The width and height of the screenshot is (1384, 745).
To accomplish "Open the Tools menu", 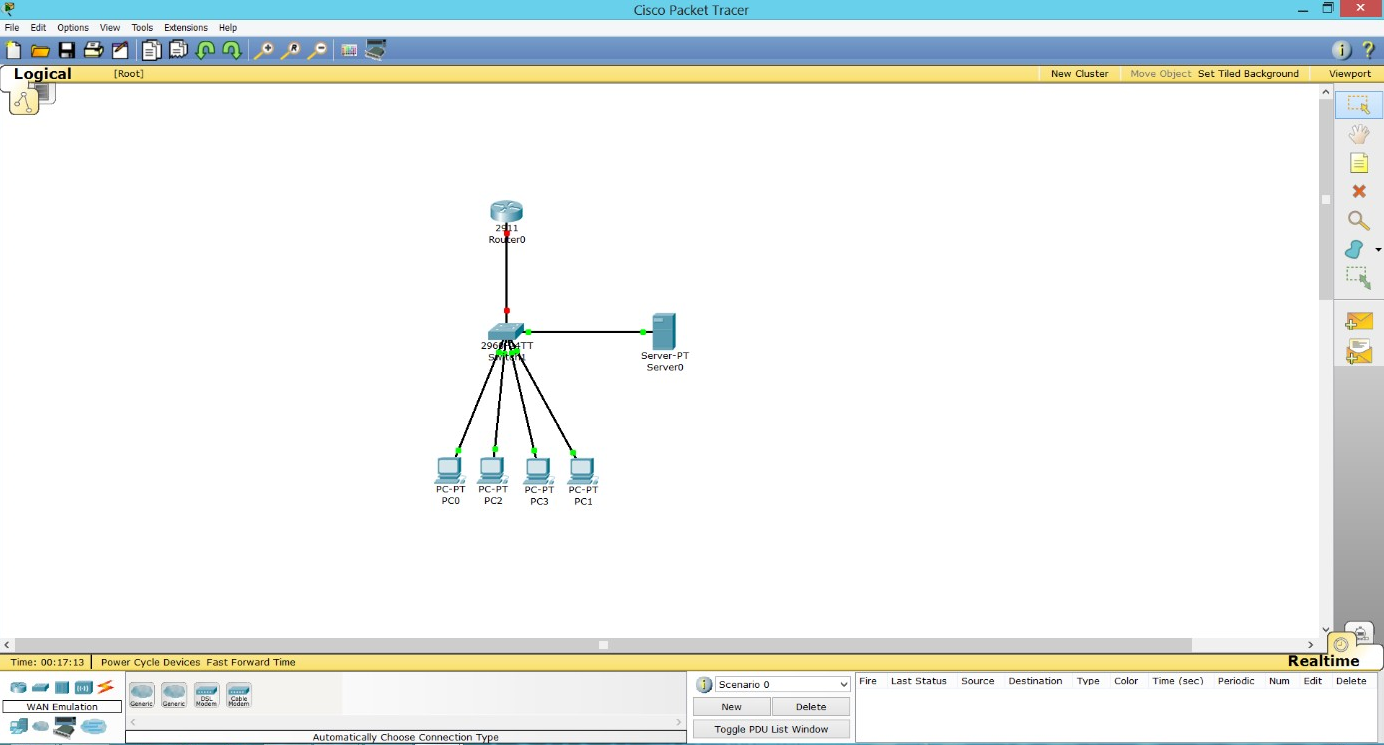I will pos(142,28).
